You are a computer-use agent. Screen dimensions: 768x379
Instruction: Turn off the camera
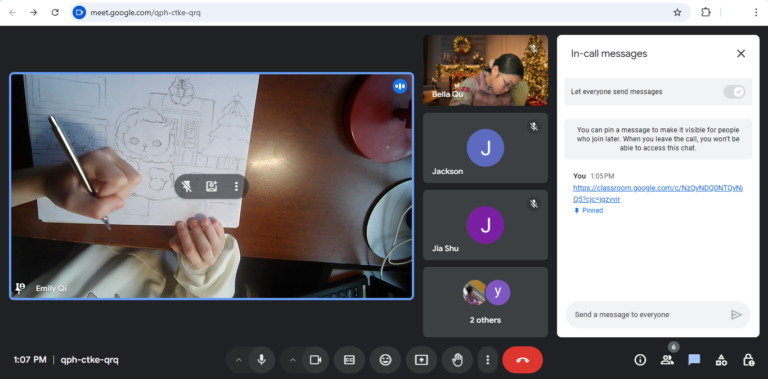click(315, 360)
